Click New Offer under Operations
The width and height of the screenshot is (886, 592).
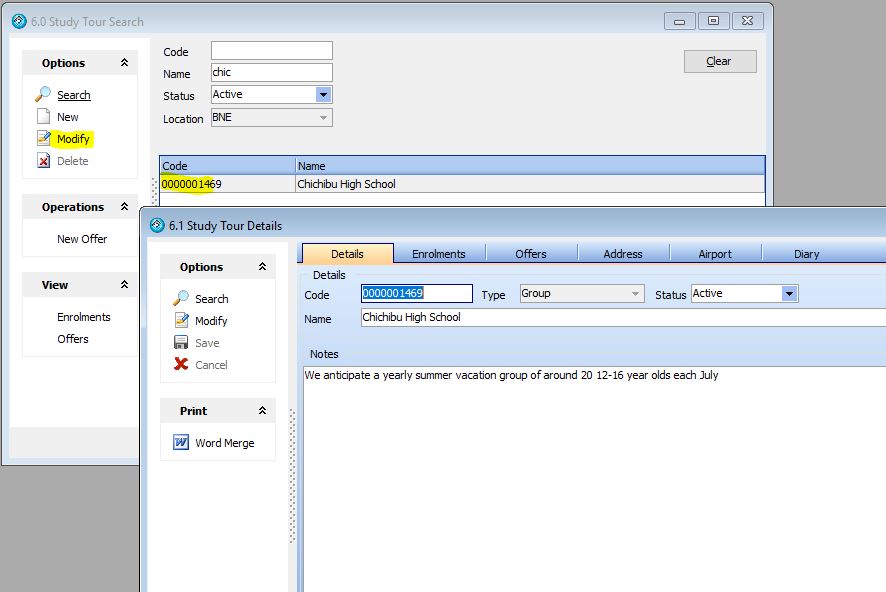[82, 239]
